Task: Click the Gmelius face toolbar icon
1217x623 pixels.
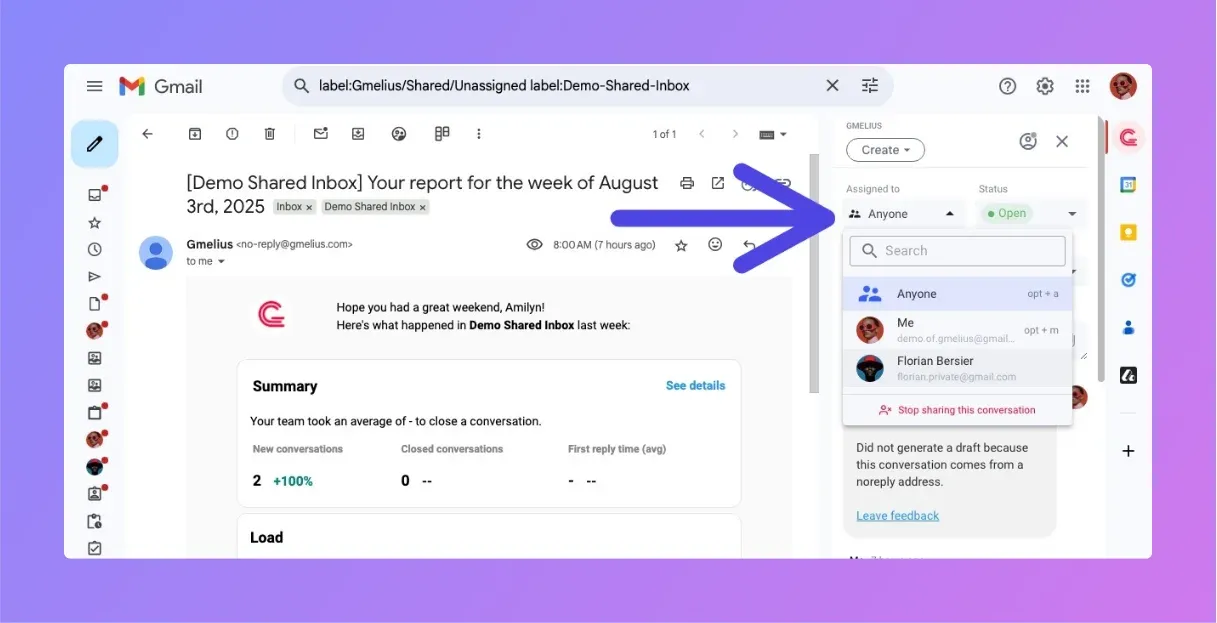Action: coord(399,134)
